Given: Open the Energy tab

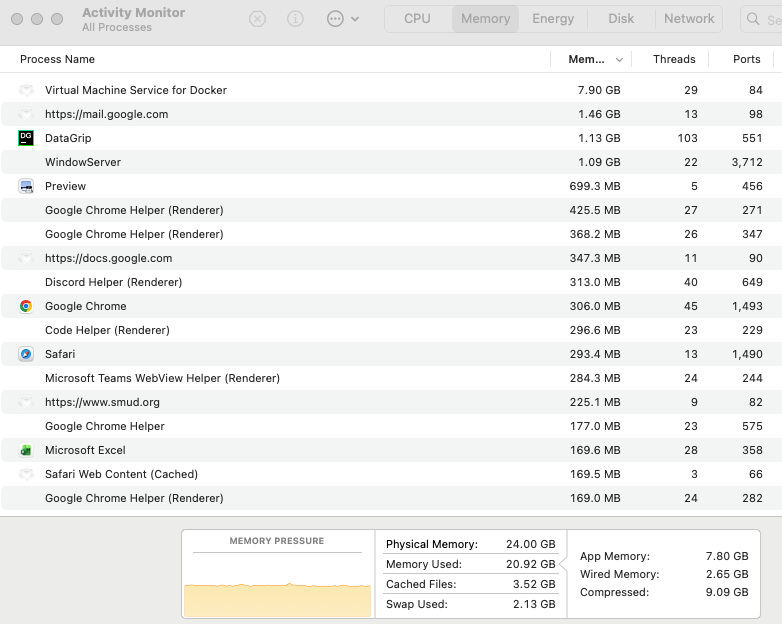Looking at the screenshot, I should click(x=553, y=19).
